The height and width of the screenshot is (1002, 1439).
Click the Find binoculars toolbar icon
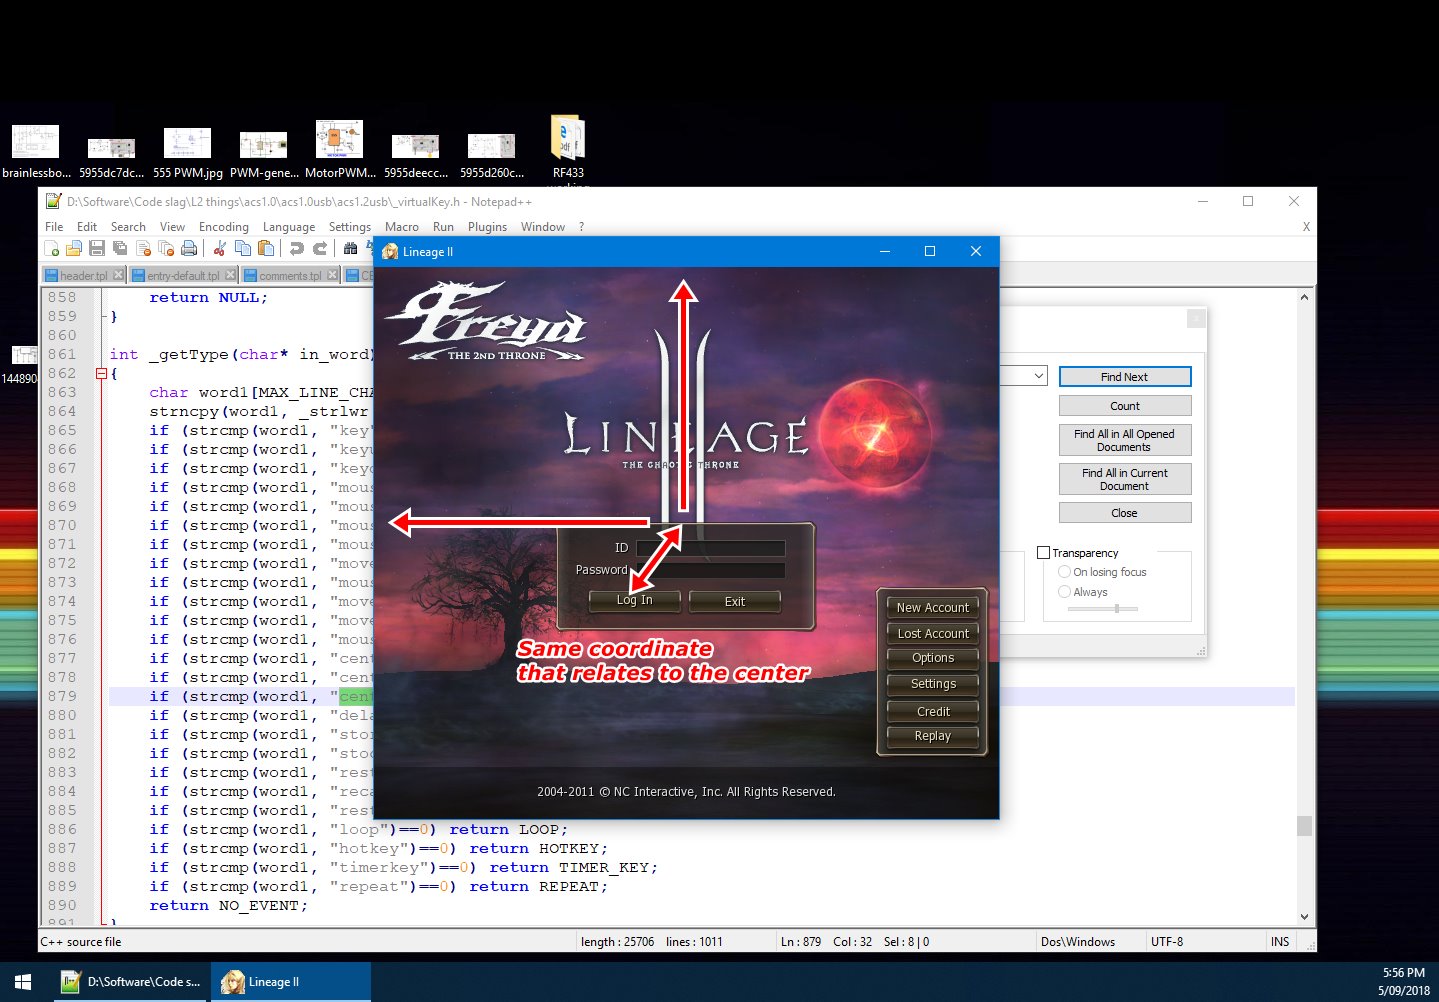point(350,249)
